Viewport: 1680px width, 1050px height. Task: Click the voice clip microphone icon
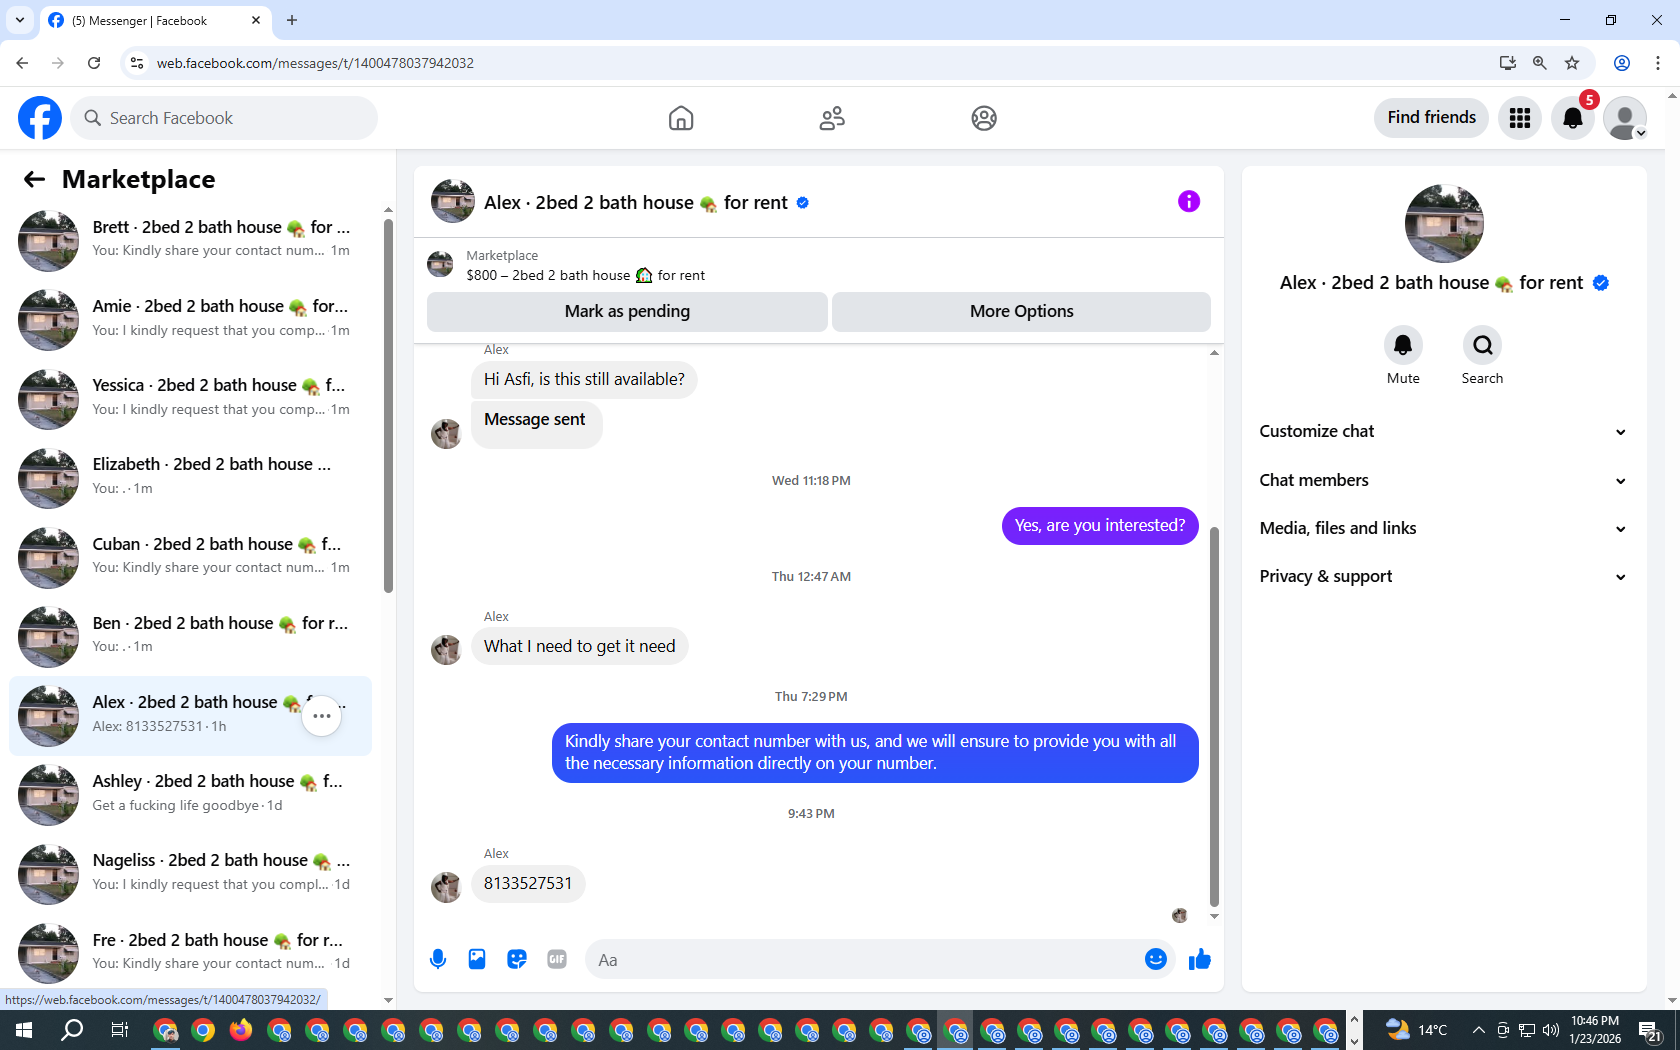point(438,960)
